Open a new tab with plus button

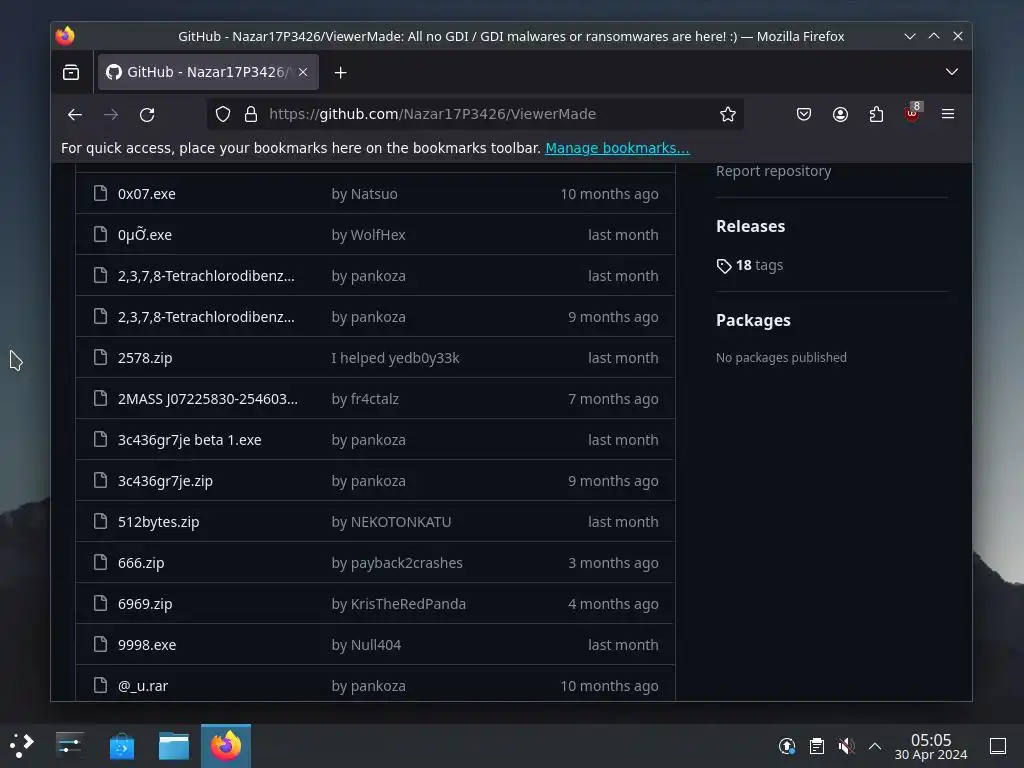coord(340,72)
